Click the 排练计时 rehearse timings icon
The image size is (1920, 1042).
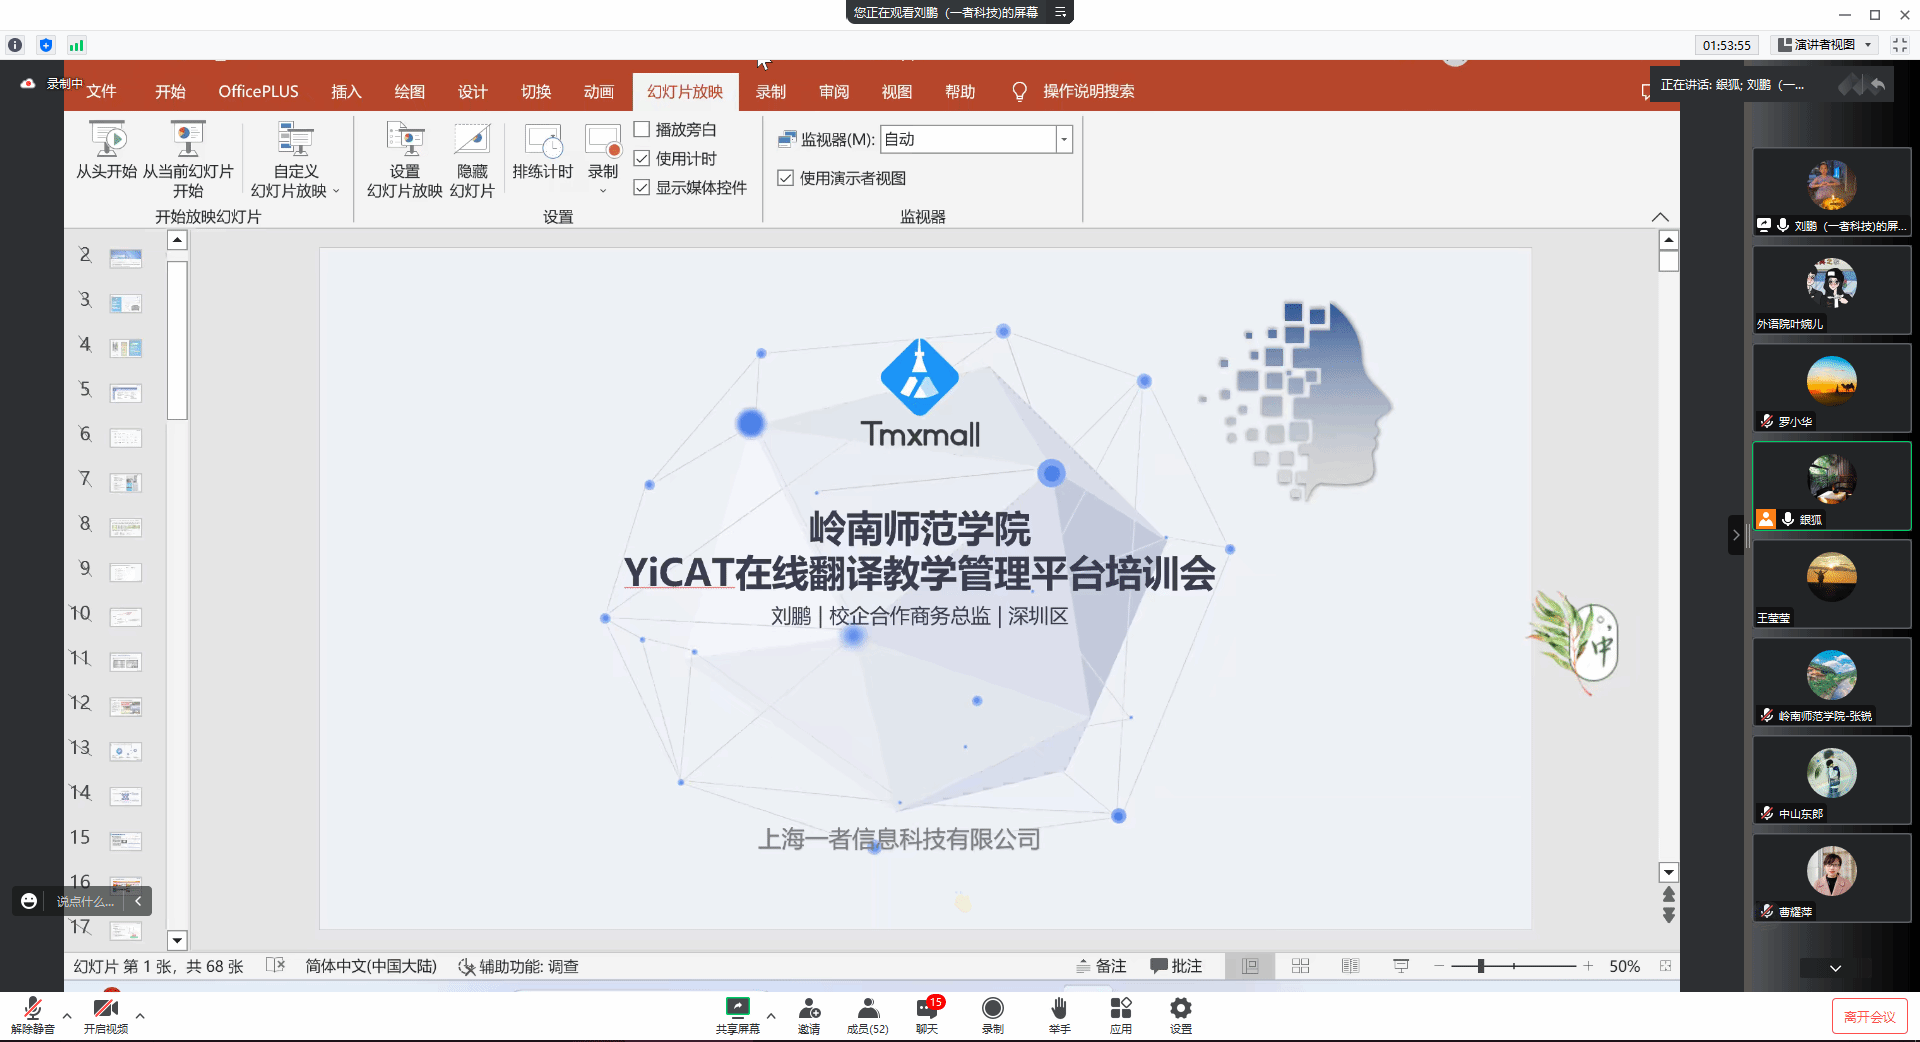543,143
